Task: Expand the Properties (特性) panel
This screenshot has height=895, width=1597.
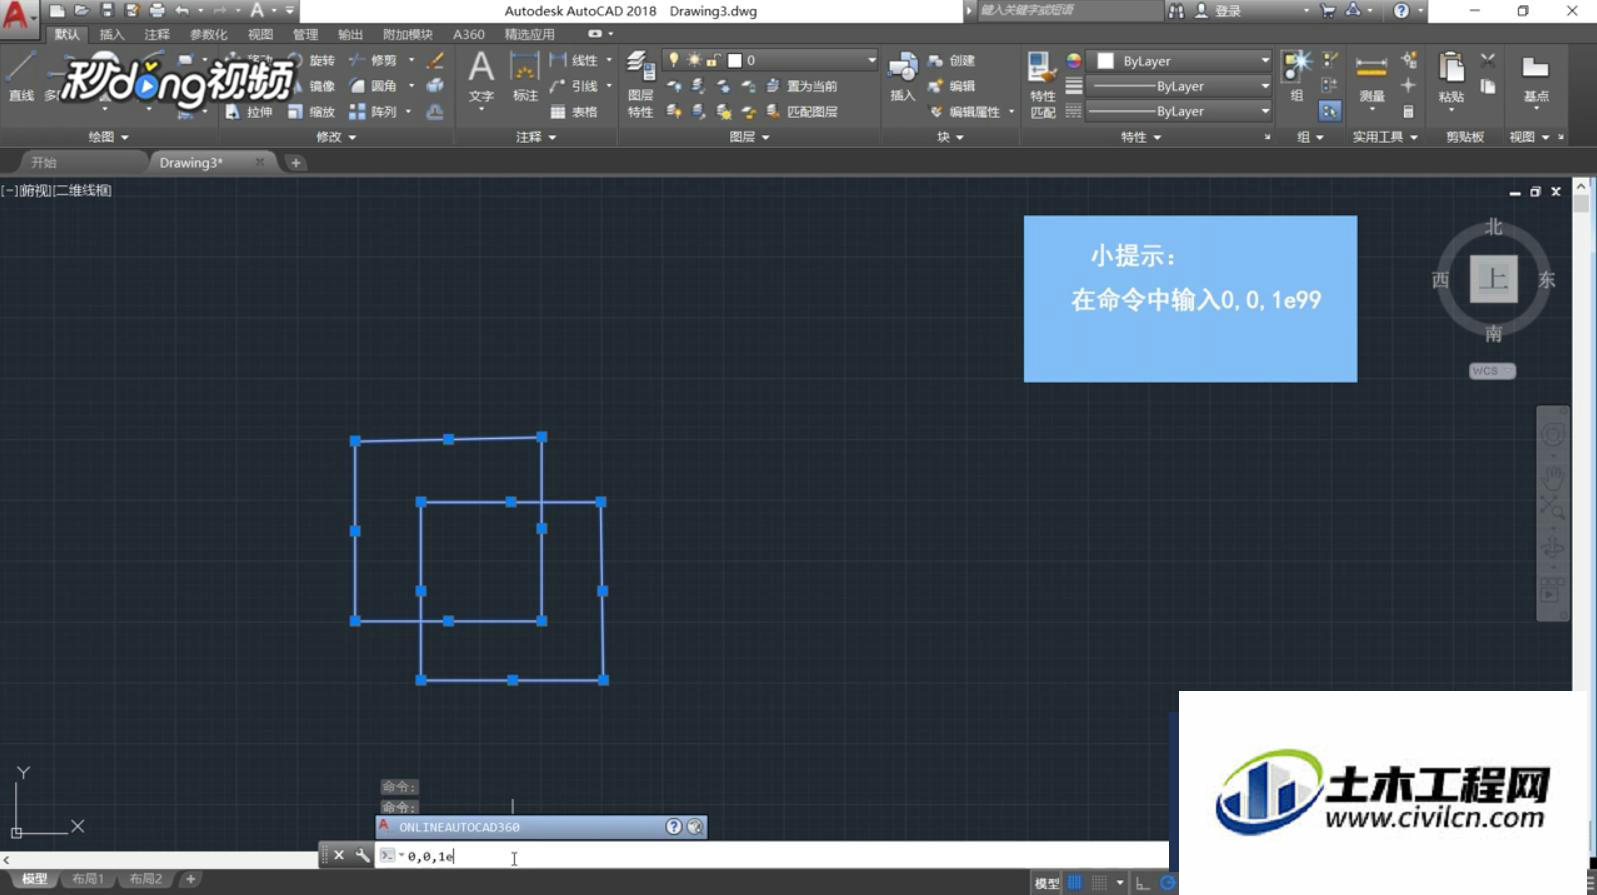Action: pyautogui.click(x=1141, y=137)
